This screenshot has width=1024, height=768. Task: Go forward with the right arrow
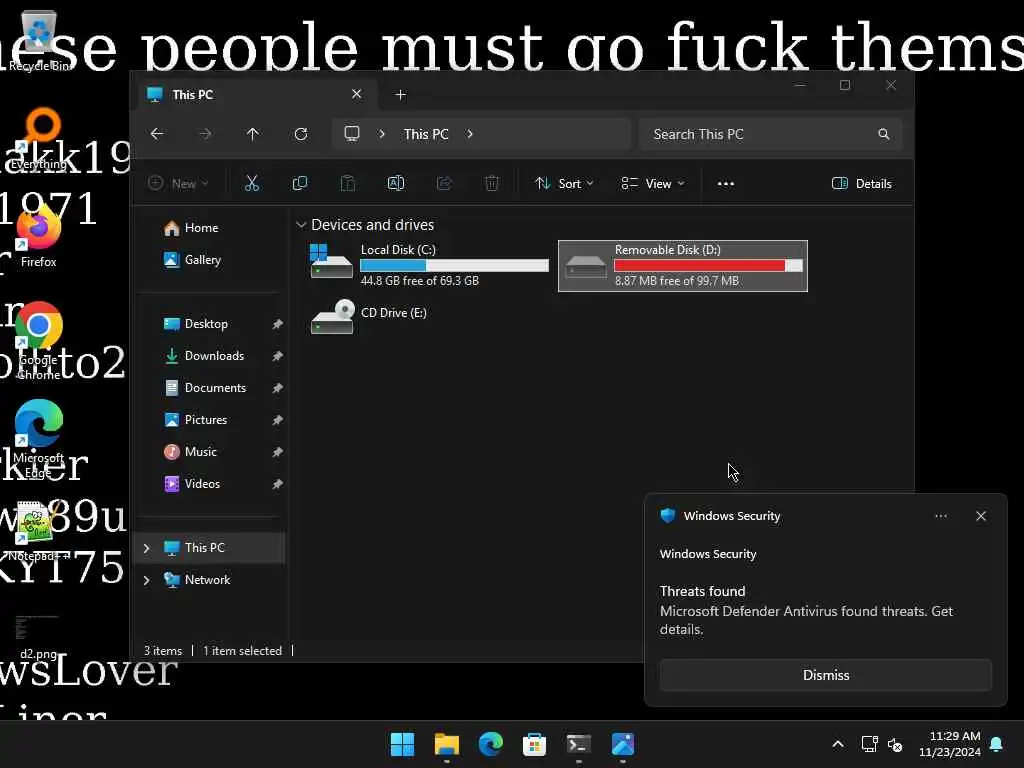click(205, 134)
